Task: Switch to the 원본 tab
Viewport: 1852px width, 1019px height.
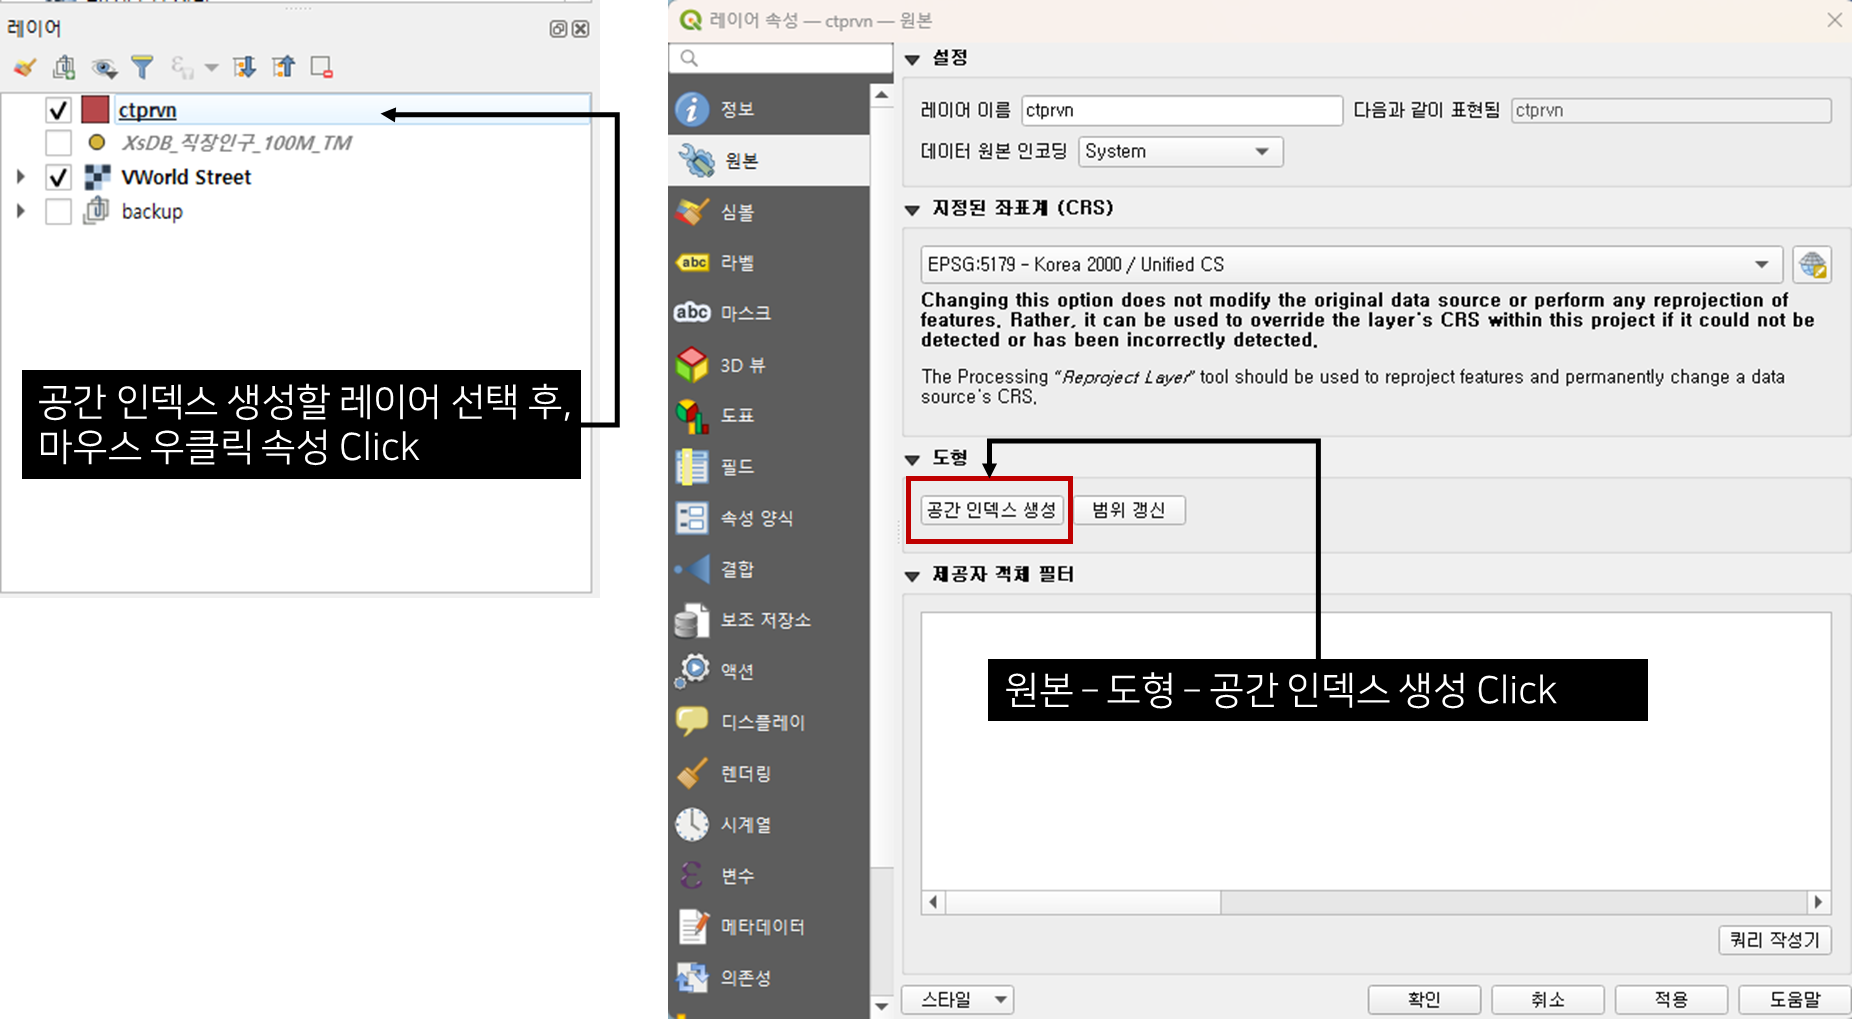Action: [768, 160]
